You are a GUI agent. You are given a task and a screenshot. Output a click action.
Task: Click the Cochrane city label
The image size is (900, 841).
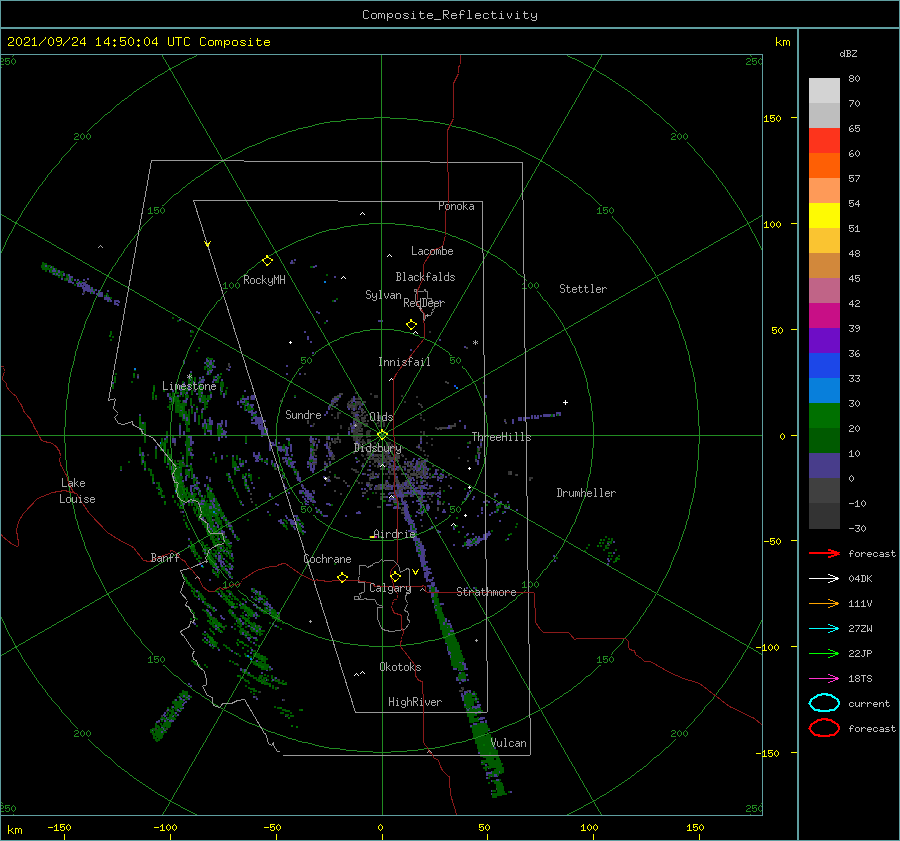[327, 559]
